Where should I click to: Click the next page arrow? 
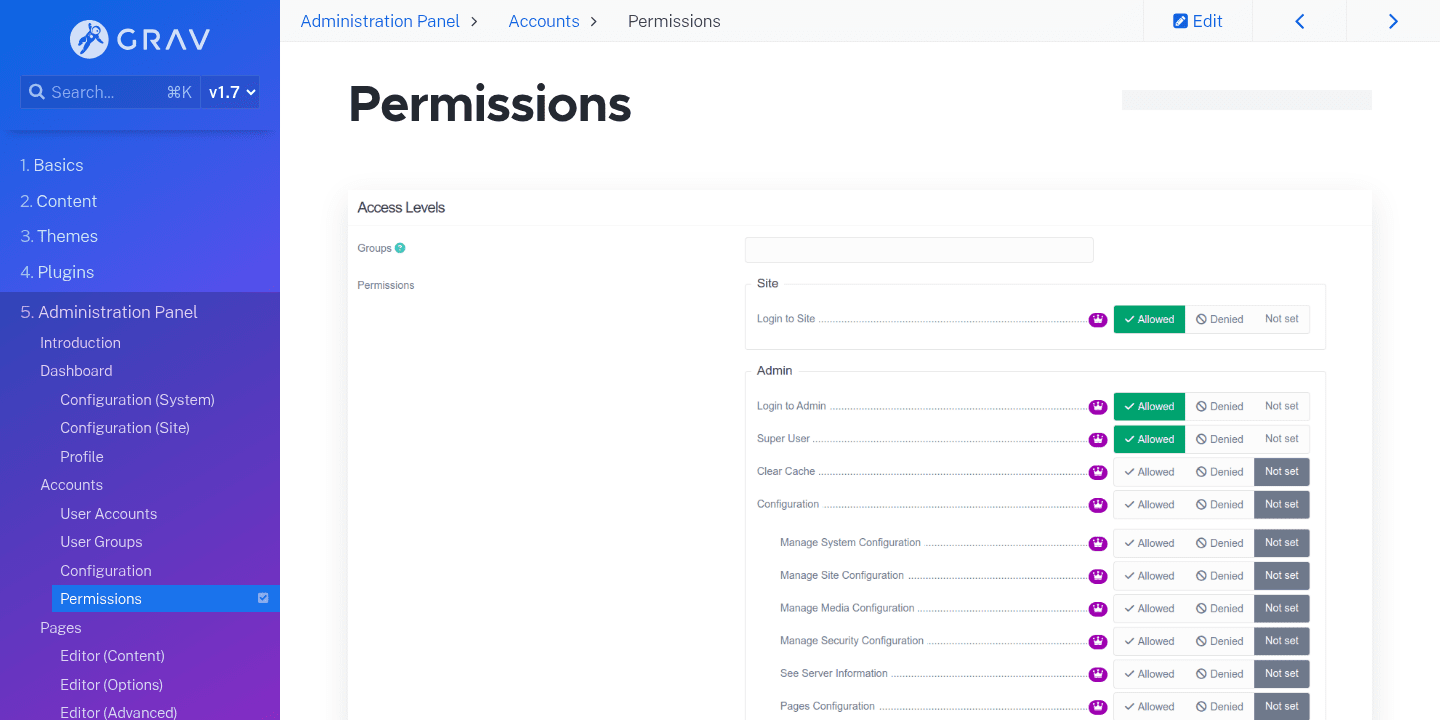tap(1393, 20)
